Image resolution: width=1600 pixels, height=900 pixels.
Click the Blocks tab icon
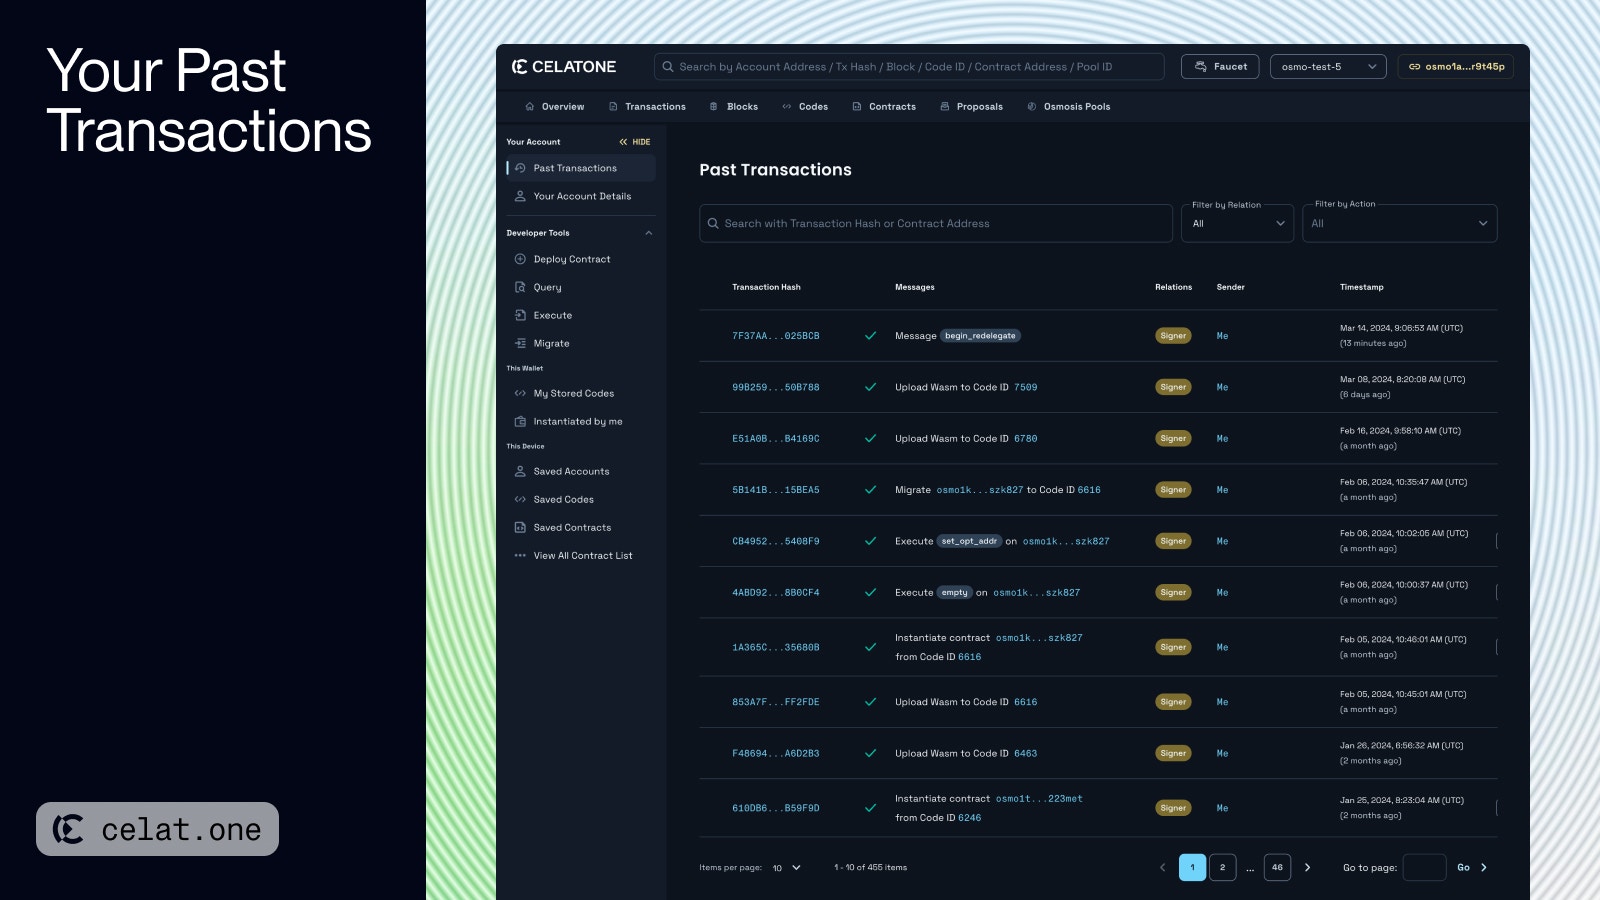[713, 107]
